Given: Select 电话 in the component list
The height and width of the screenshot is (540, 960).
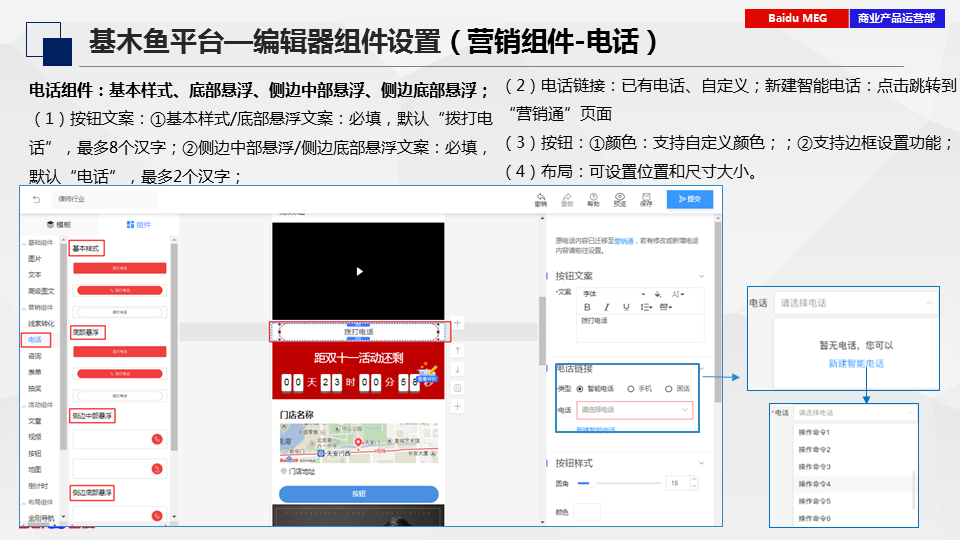Looking at the screenshot, I should 35,340.
